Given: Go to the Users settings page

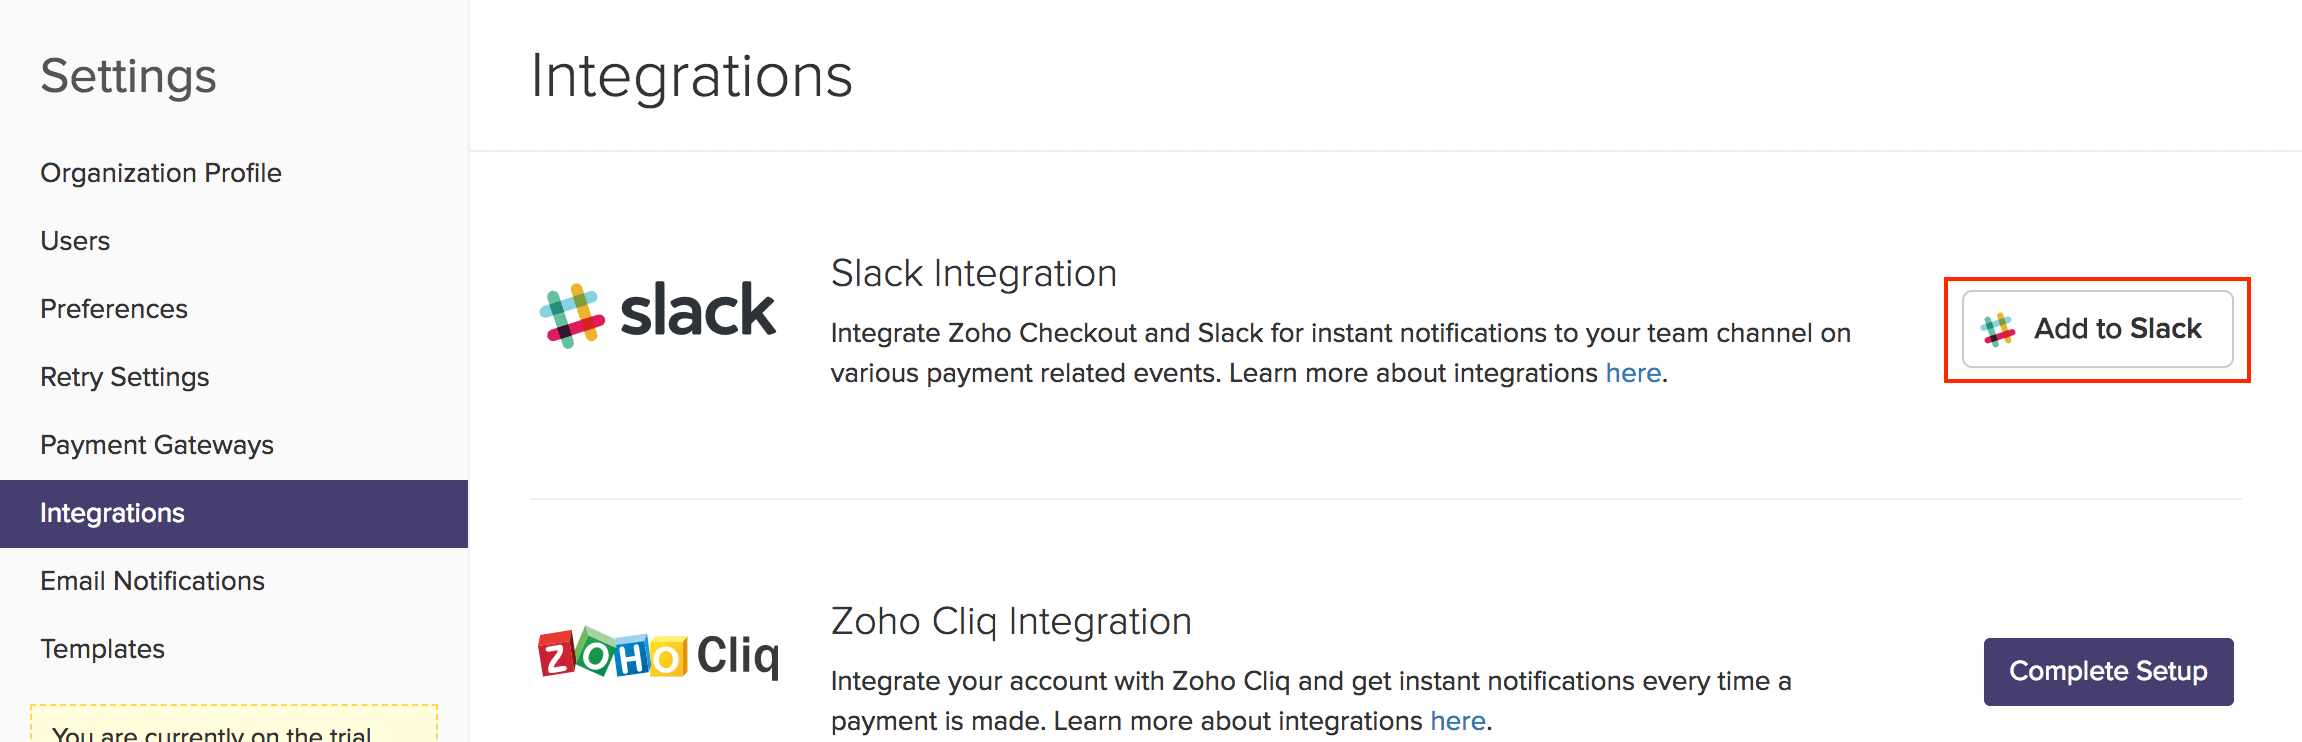Looking at the screenshot, I should (75, 241).
